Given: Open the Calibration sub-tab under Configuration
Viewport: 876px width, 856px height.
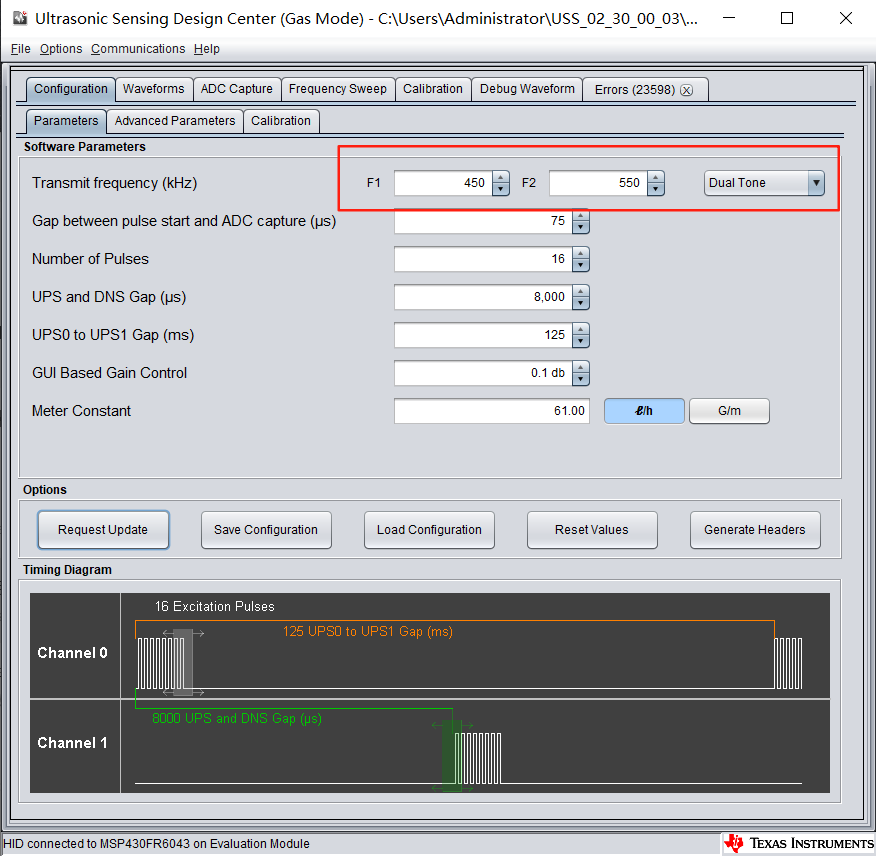Looking at the screenshot, I should pyautogui.click(x=281, y=121).
